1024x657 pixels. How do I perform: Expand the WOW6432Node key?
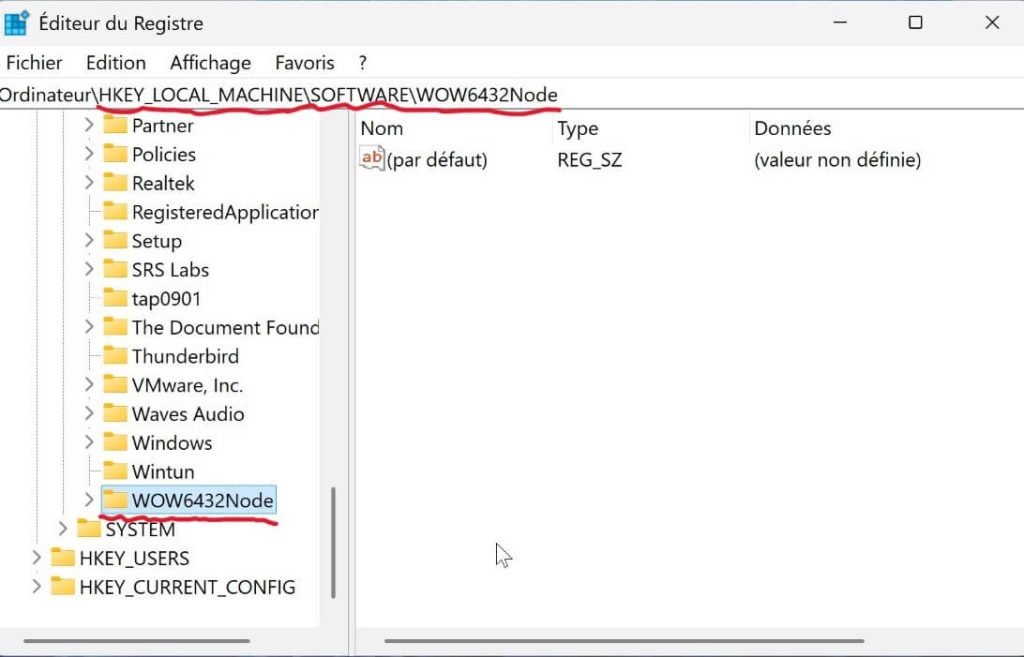pos(89,500)
